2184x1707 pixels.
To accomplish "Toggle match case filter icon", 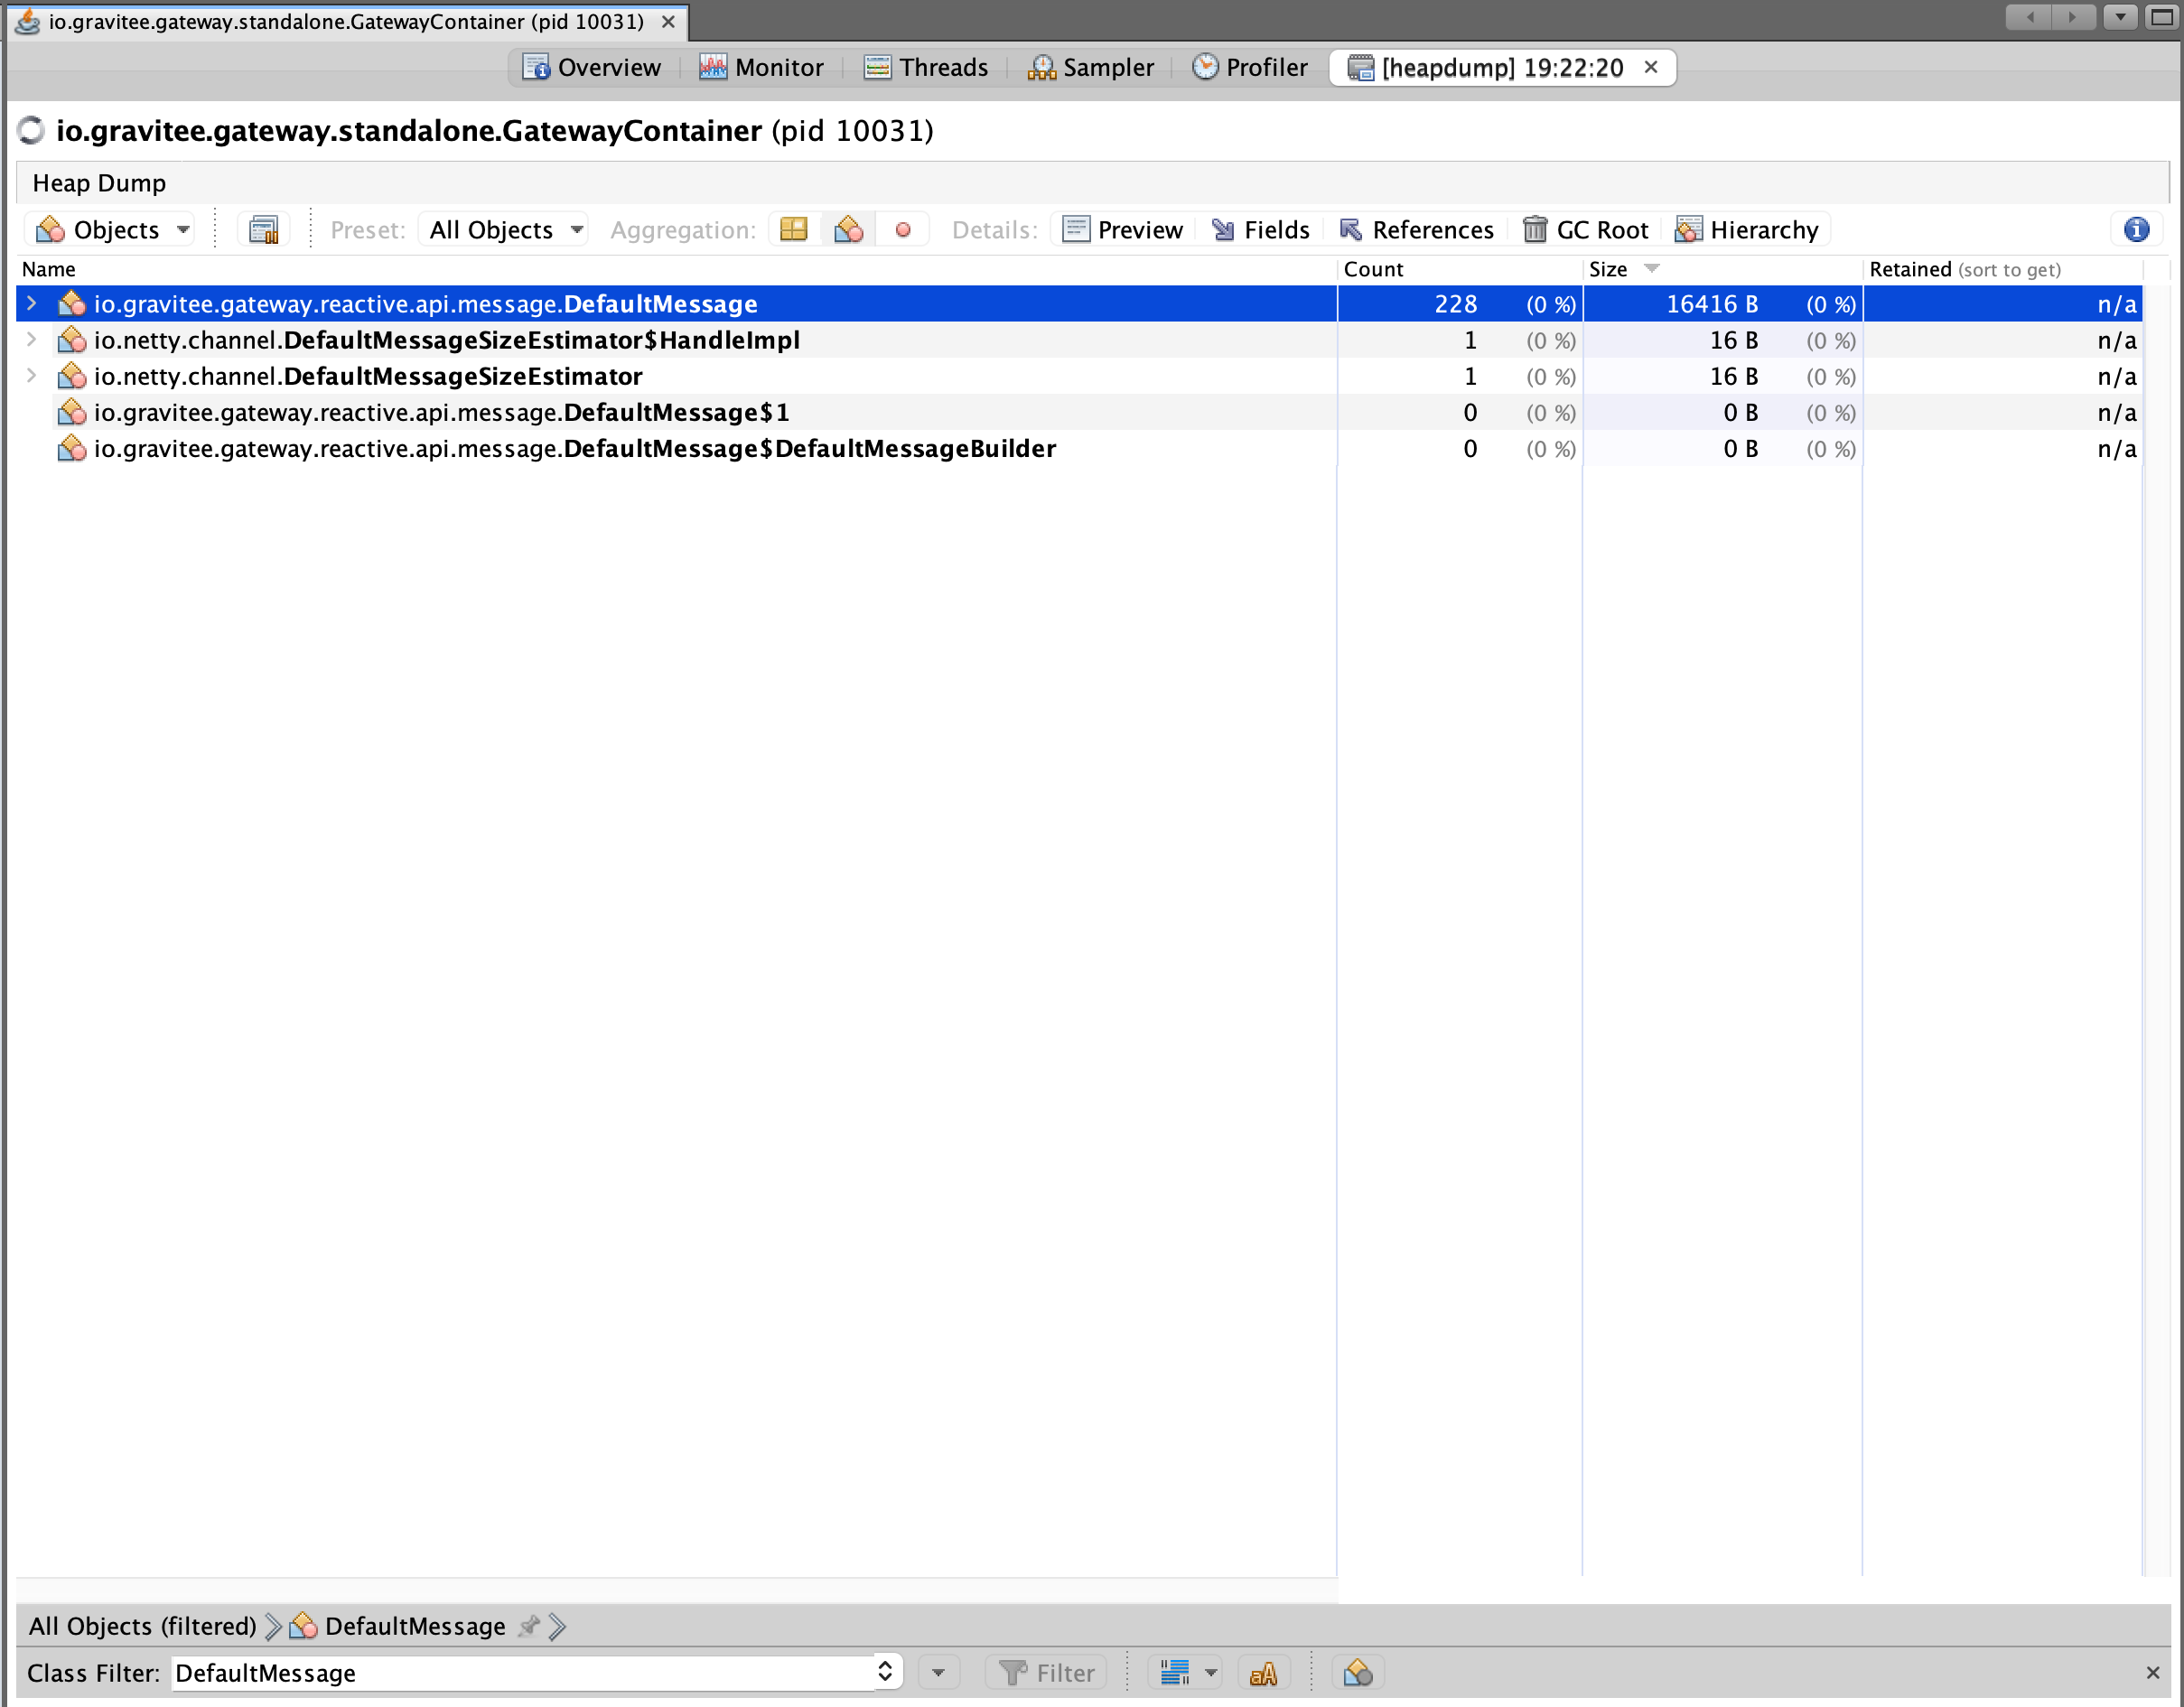I will [1263, 1673].
